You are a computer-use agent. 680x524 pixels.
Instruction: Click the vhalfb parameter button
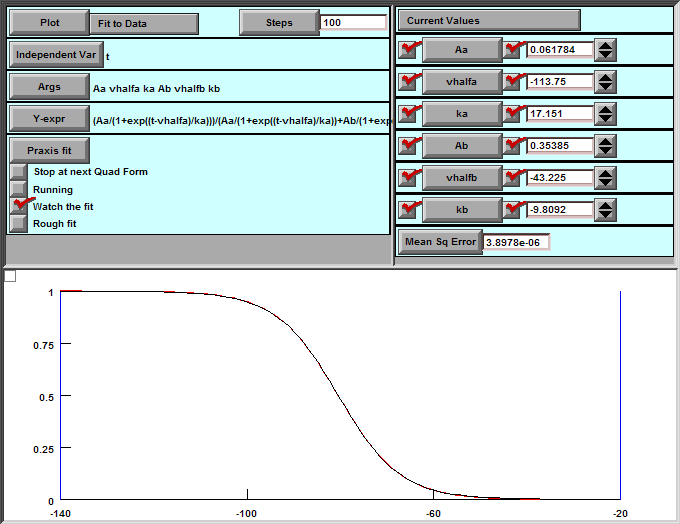462,178
